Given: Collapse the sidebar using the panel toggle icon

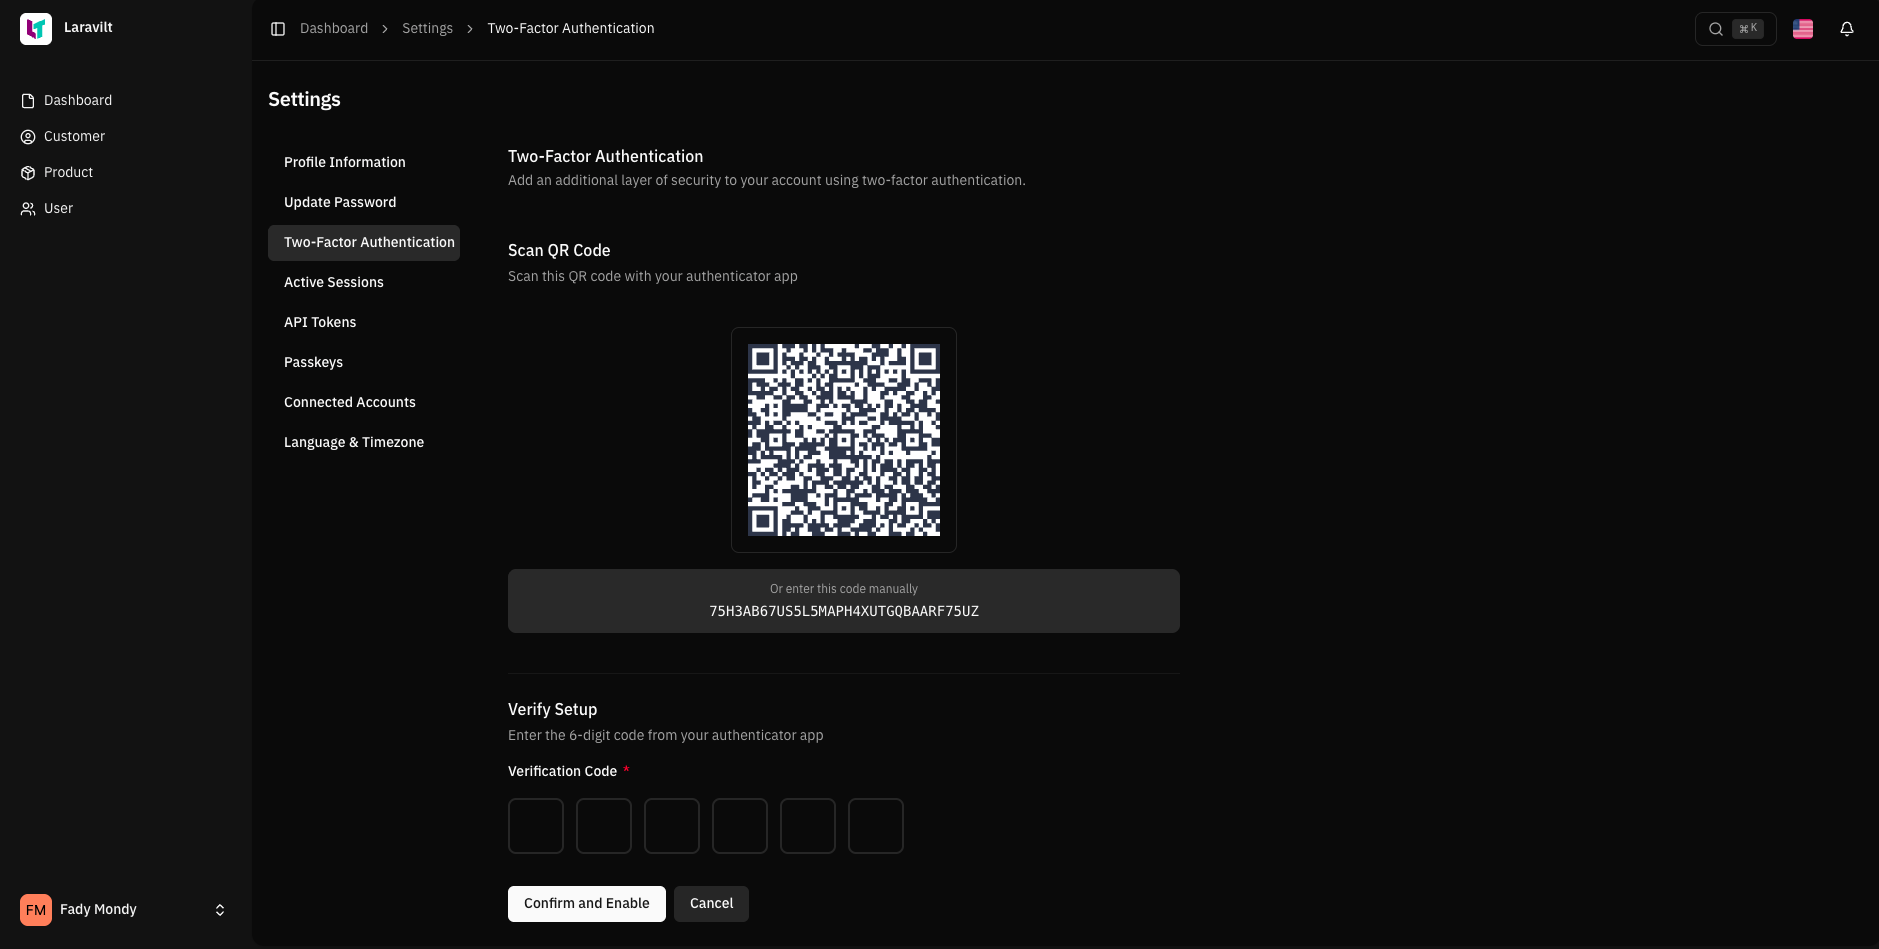Looking at the screenshot, I should [x=278, y=28].
